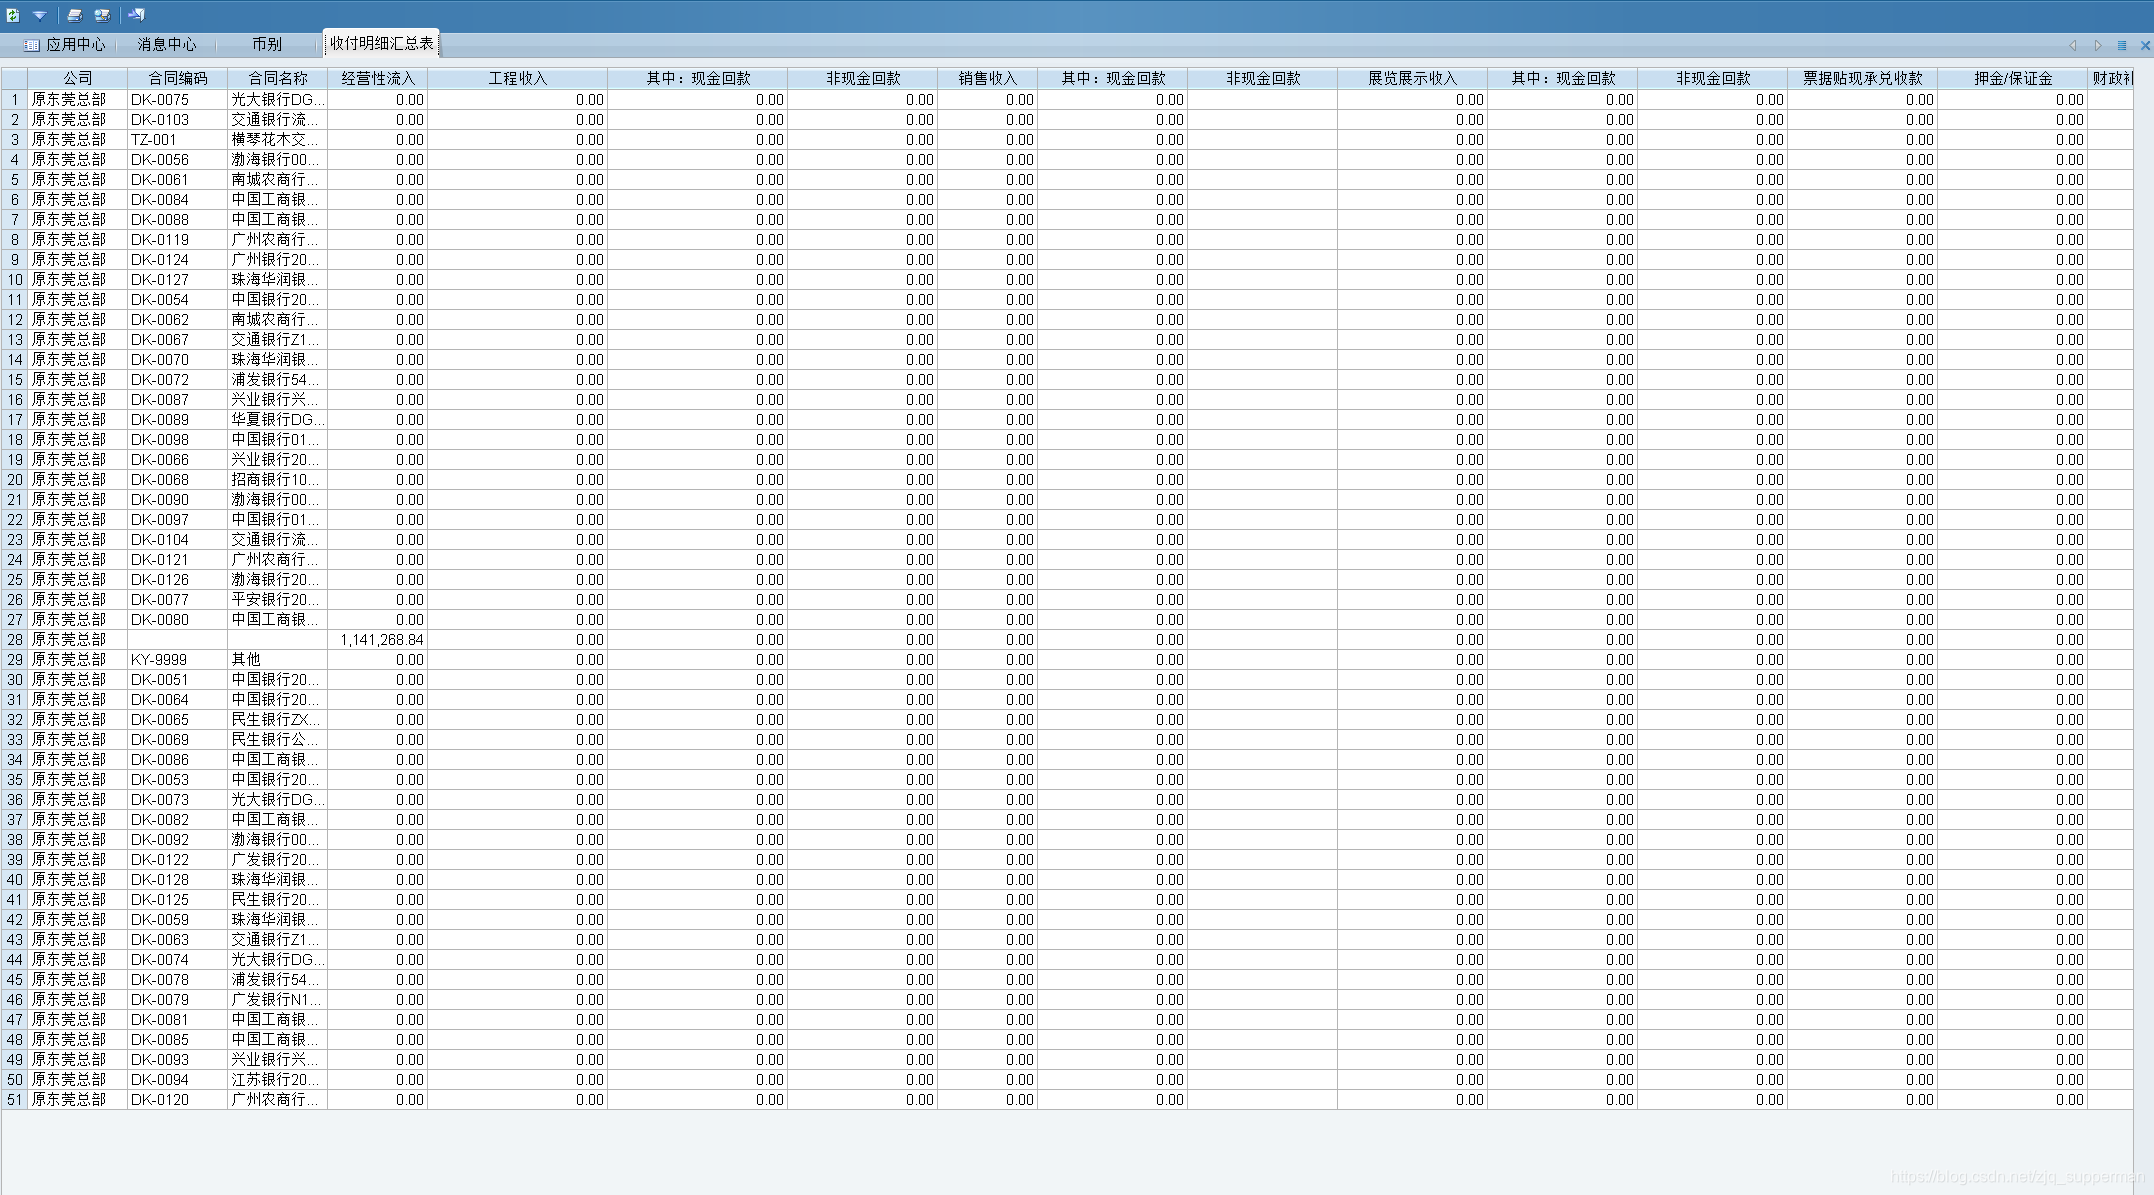Switch to the 币别 tab
This screenshot has height=1195, width=2154.
[267, 44]
